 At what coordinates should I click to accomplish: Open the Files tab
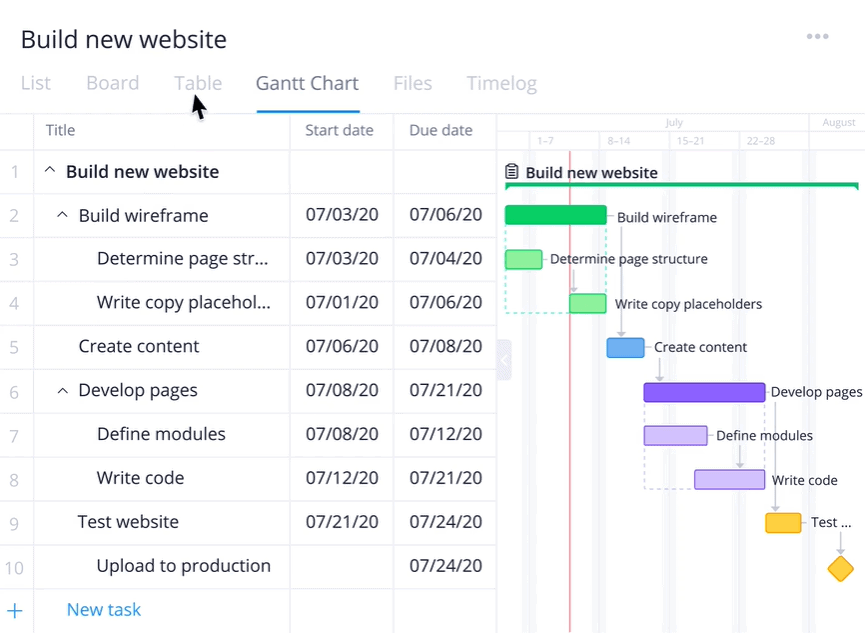412,83
